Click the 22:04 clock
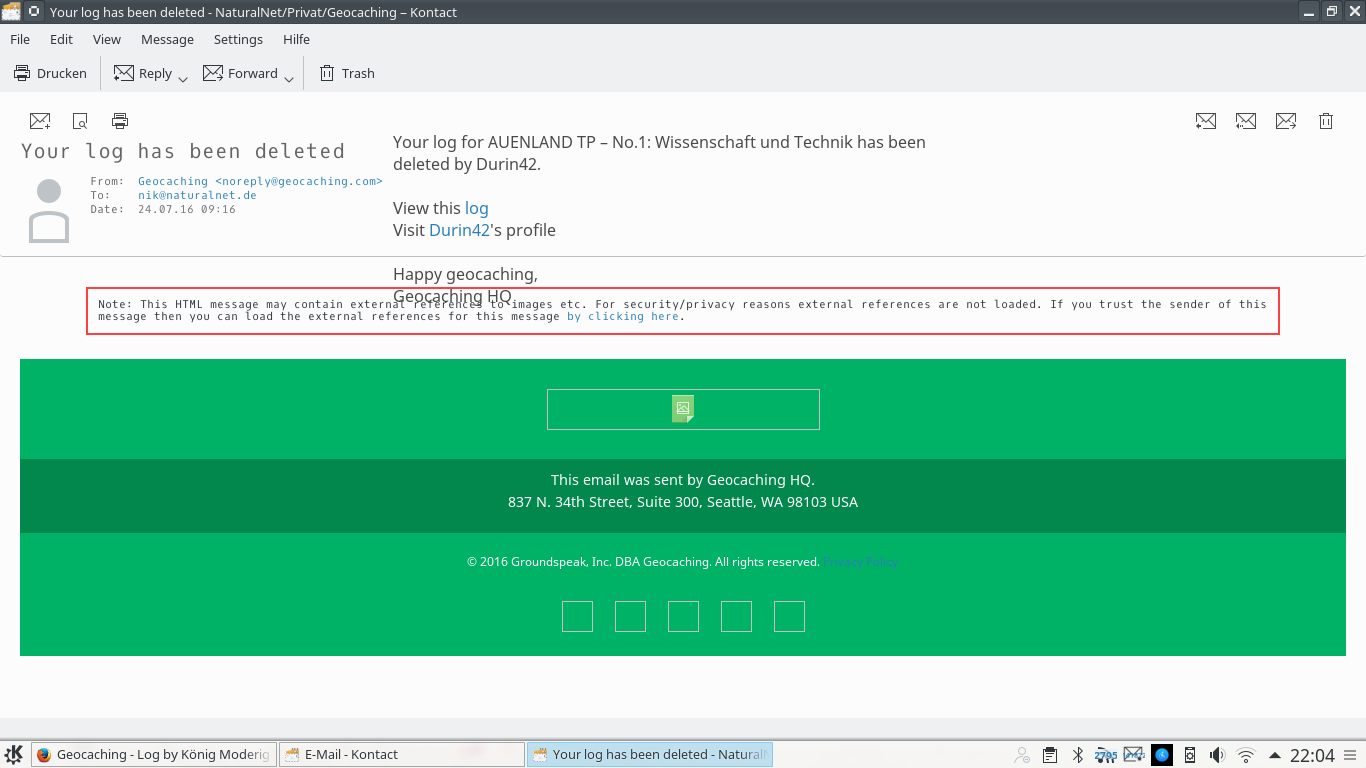The height and width of the screenshot is (768, 1366). pyautogui.click(x=1312, y=755)
